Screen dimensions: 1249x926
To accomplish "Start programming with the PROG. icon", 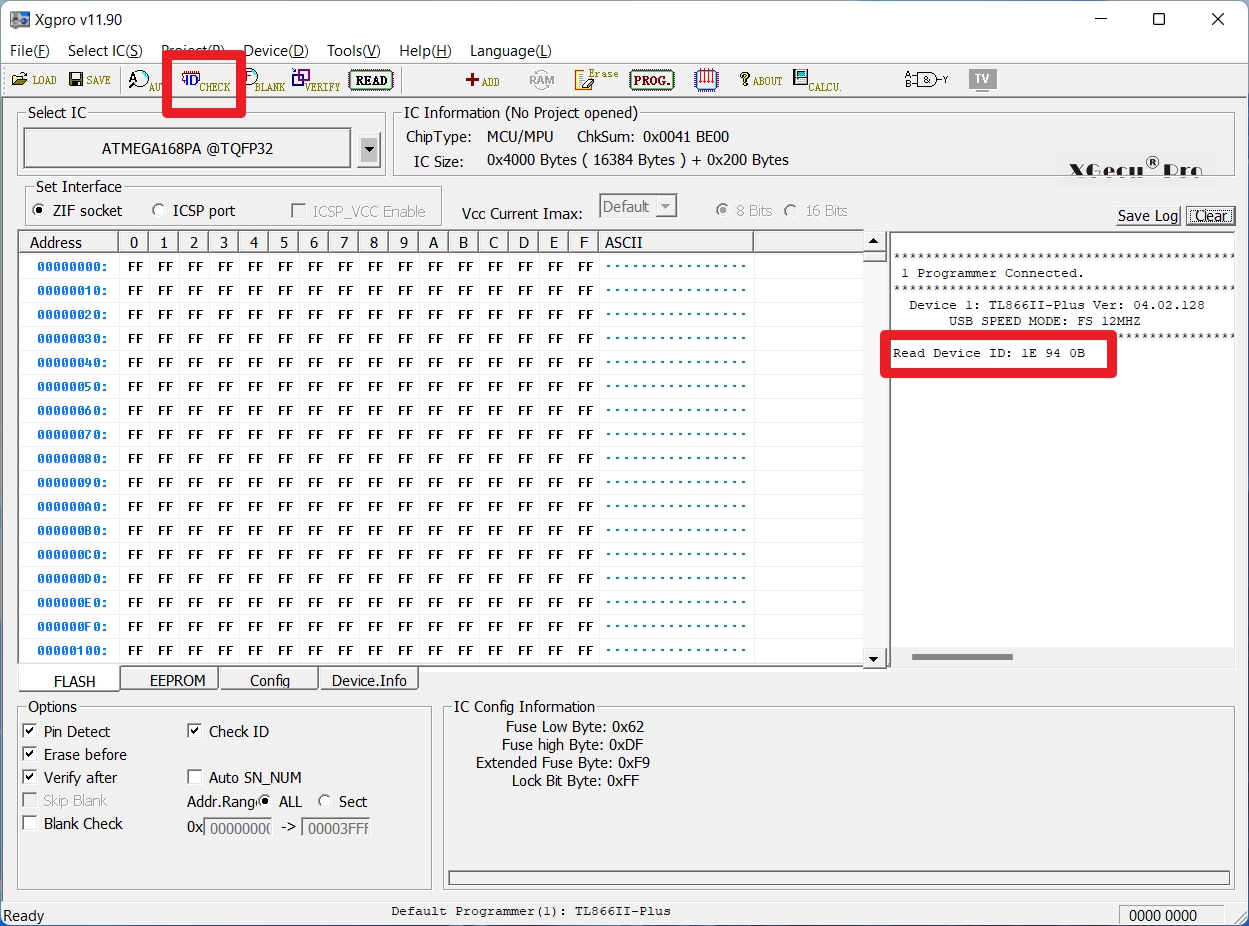I will click(652, 80).
